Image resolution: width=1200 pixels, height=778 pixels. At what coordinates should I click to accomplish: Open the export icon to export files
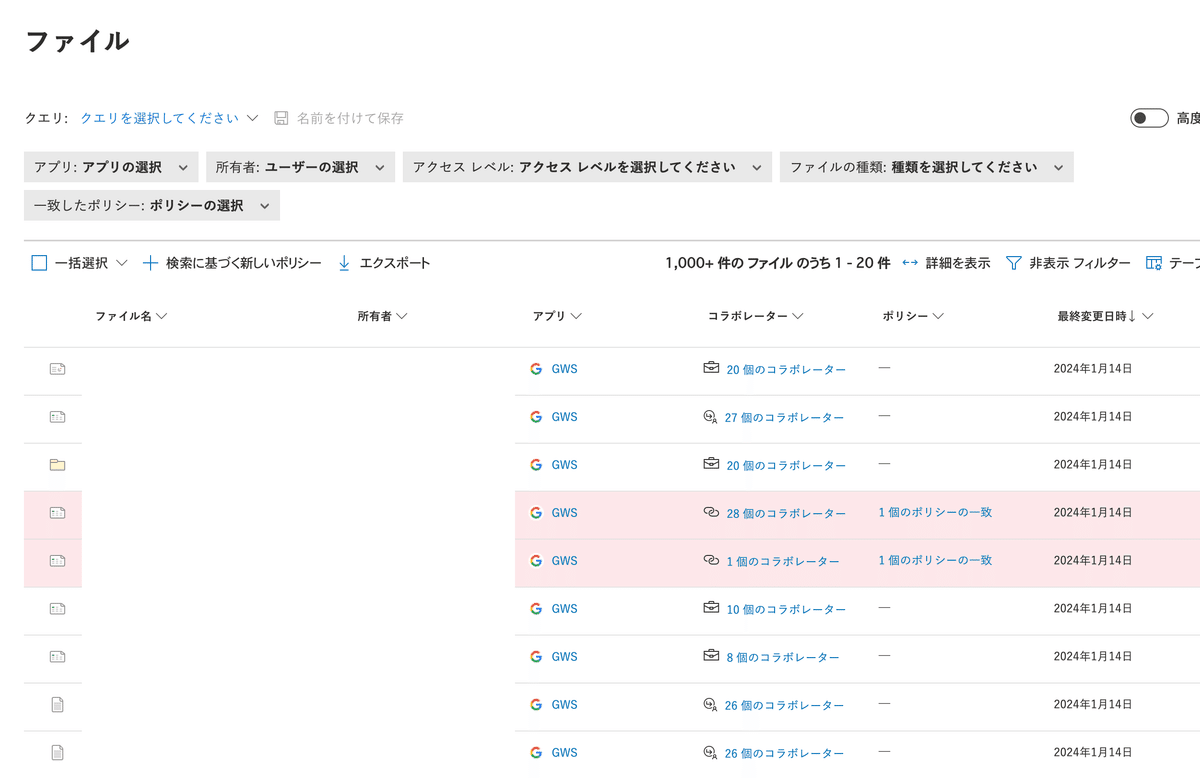point(344,262)
